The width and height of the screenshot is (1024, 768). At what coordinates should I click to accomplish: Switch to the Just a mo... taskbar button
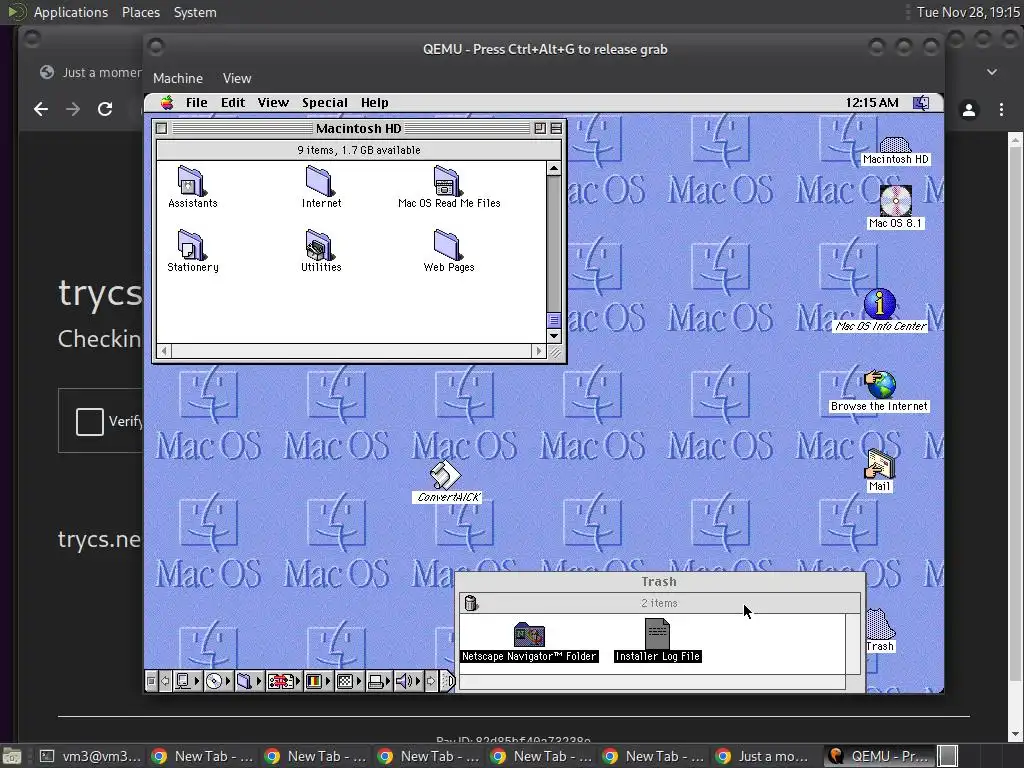(x=762, y=756)
